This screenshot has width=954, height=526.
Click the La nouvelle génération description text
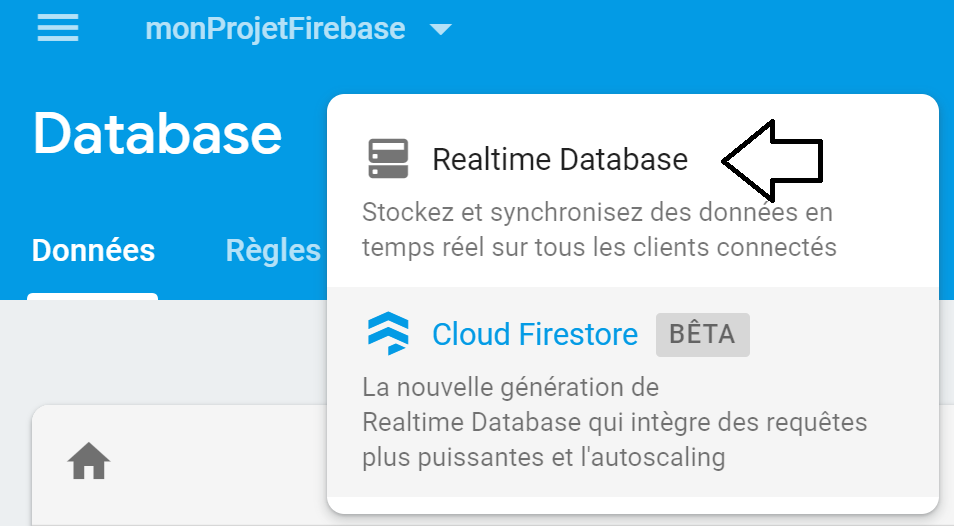(615, 422)
